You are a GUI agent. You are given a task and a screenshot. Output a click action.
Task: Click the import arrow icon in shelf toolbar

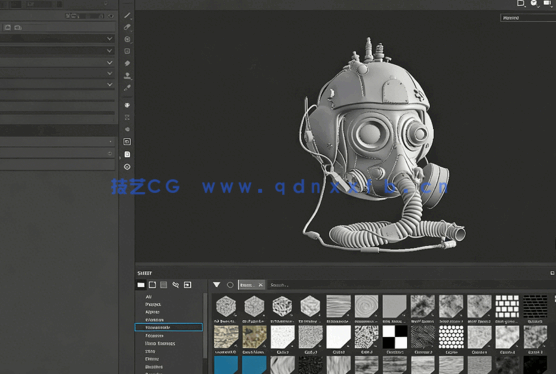188,285
